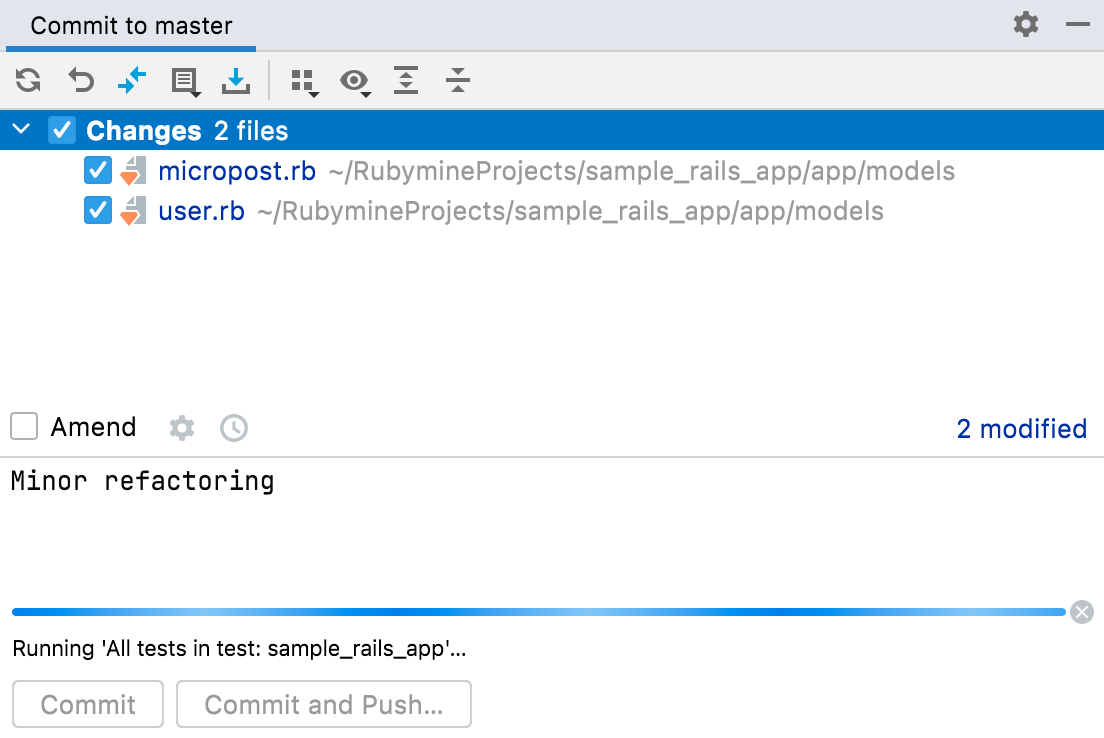Viewport: 1104px width, 738px height.
Task: Open the Group By dropdown
Action: click(305, 81)
